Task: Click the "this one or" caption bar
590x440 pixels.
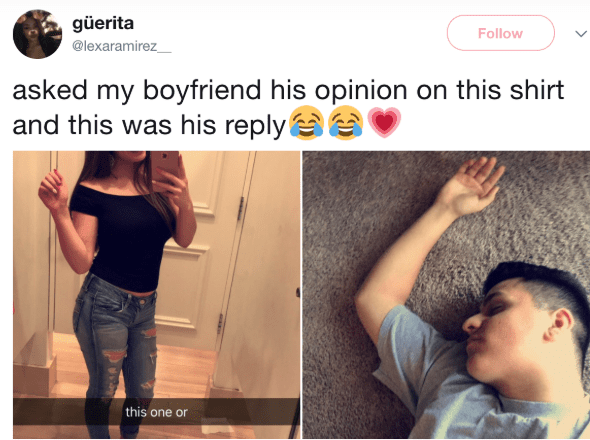Action: [157, 412]
